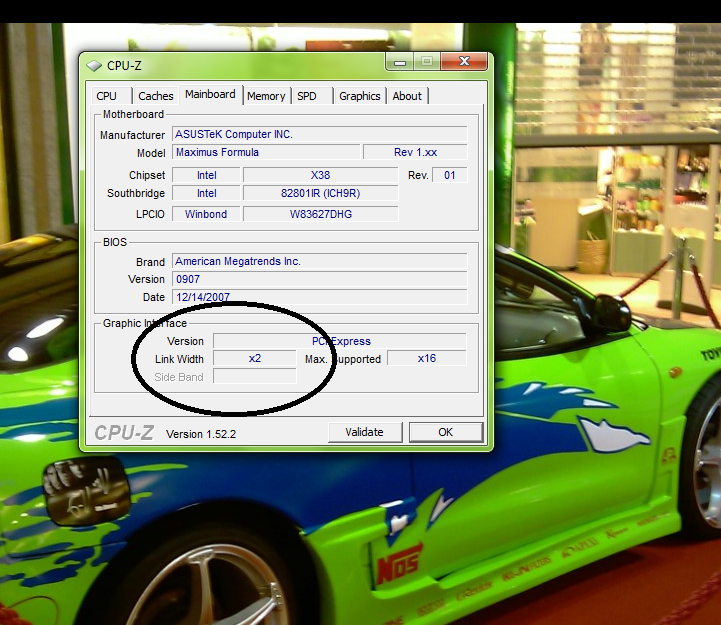Minimize the CPU-Z window
721x625 pixels.
point(400,62)
